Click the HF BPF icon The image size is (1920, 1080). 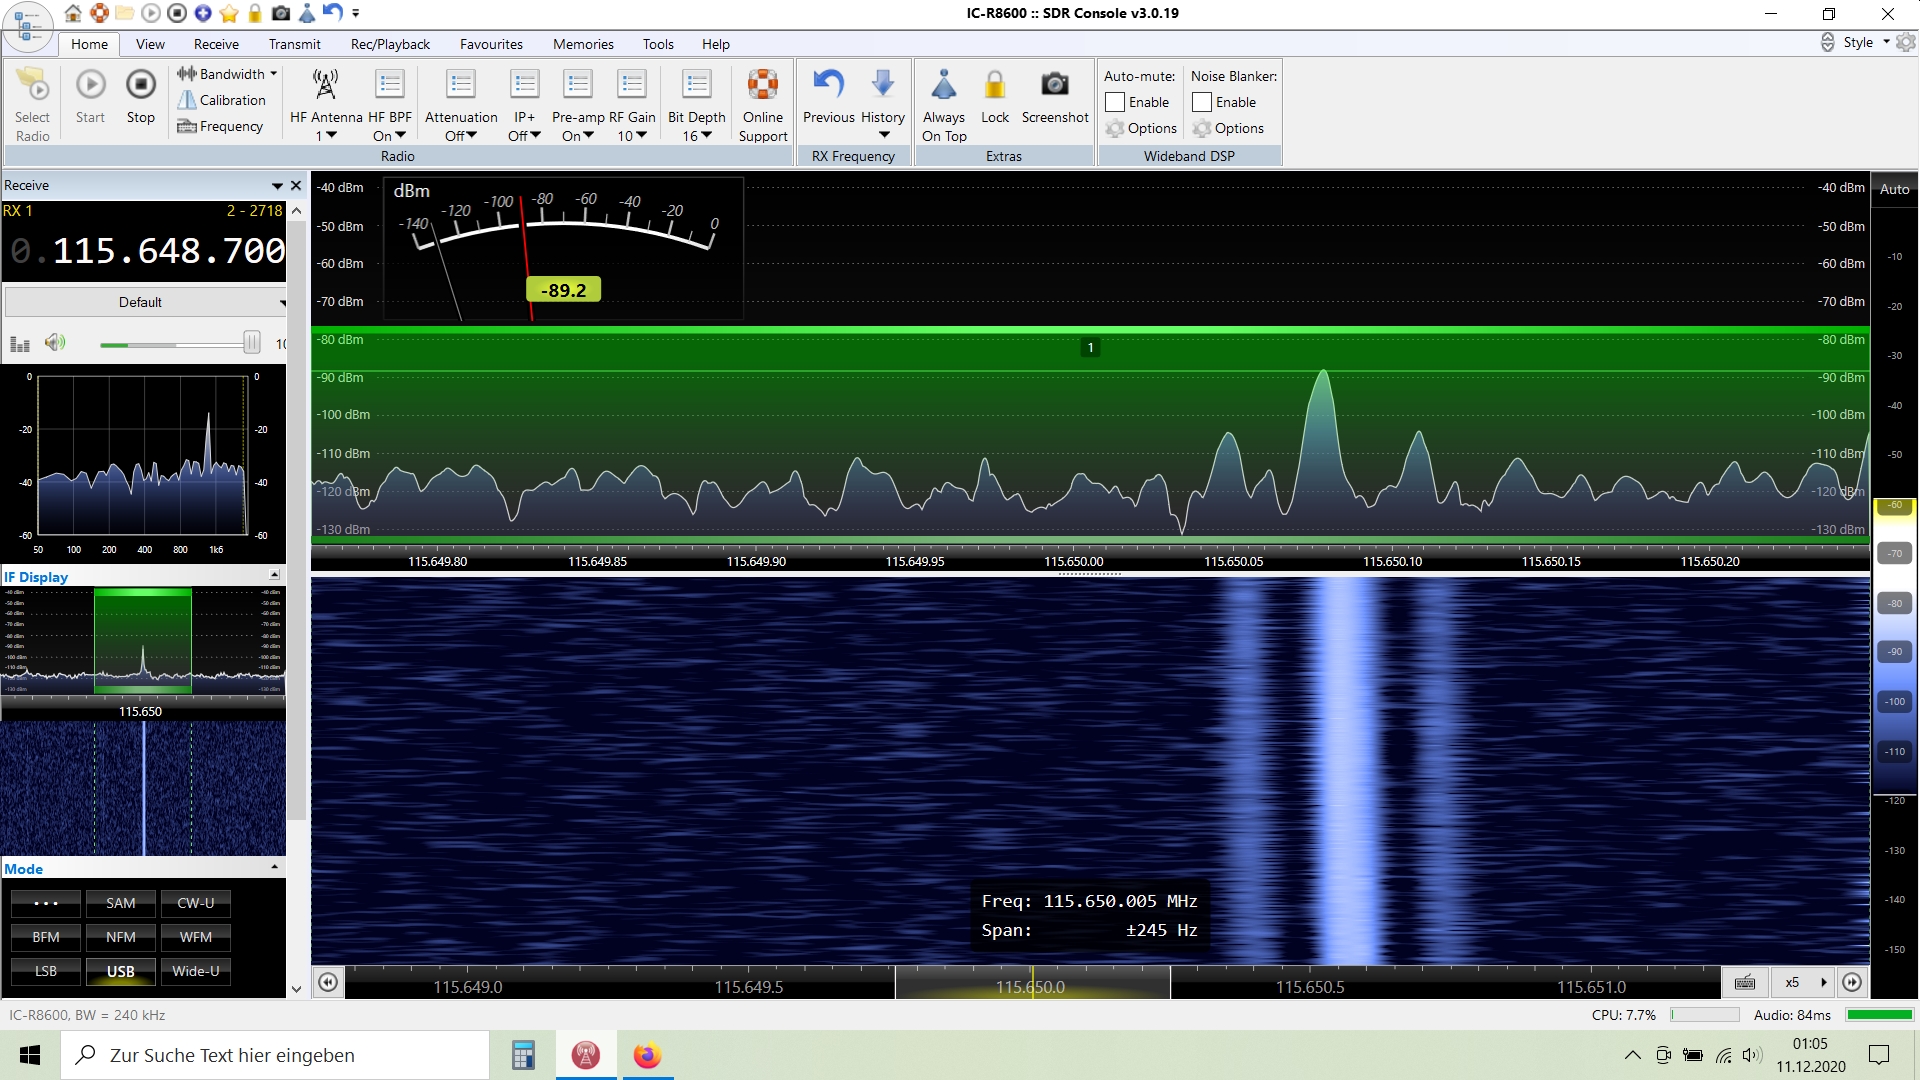[390, 84]
